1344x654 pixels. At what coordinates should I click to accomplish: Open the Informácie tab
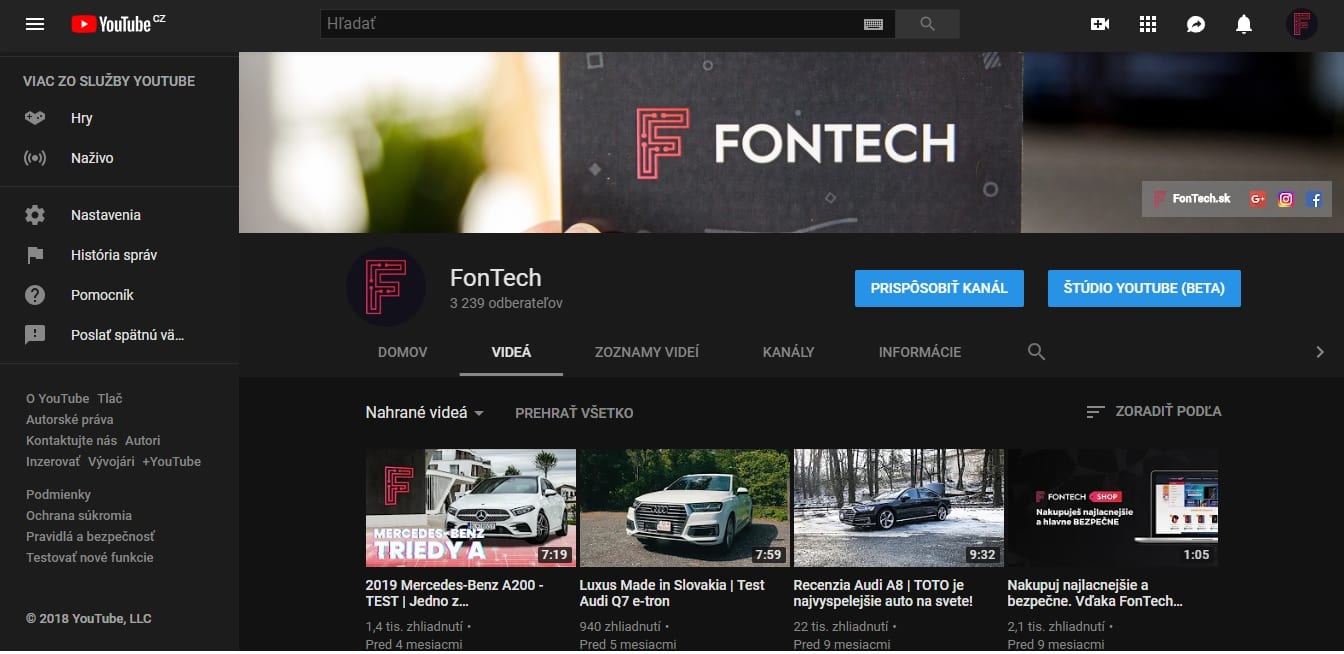(x=920, y=352)
